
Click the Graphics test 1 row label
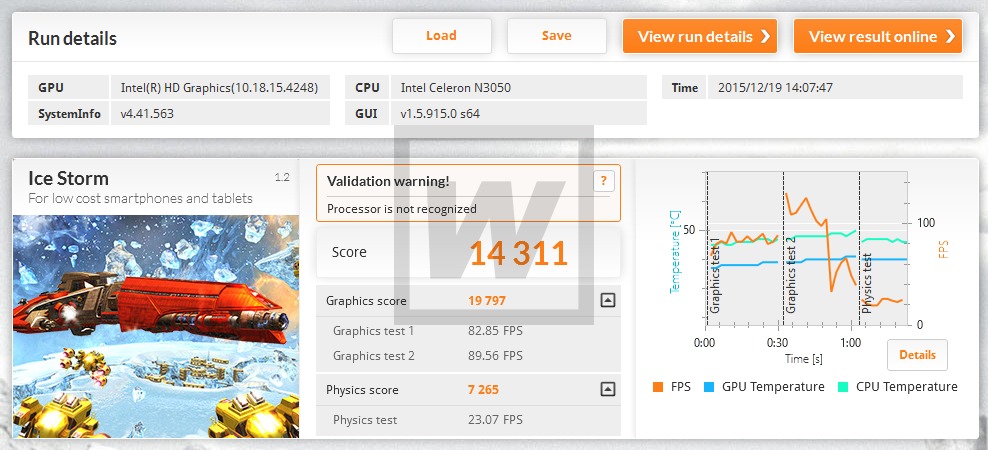pyautogui.click(x=373, y=331)
